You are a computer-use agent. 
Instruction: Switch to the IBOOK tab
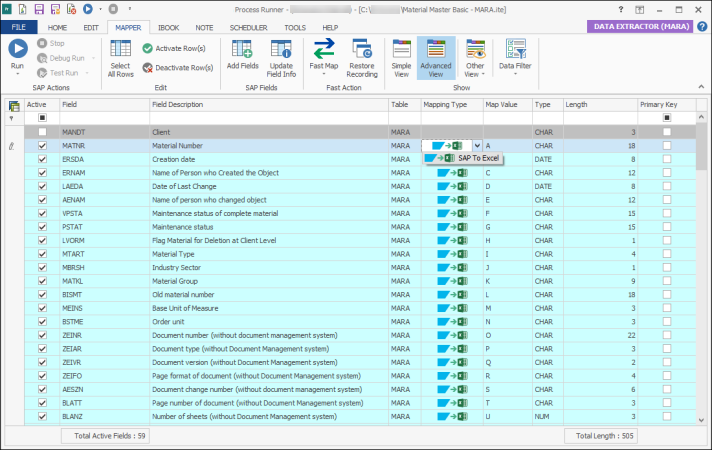click(168, 28)
